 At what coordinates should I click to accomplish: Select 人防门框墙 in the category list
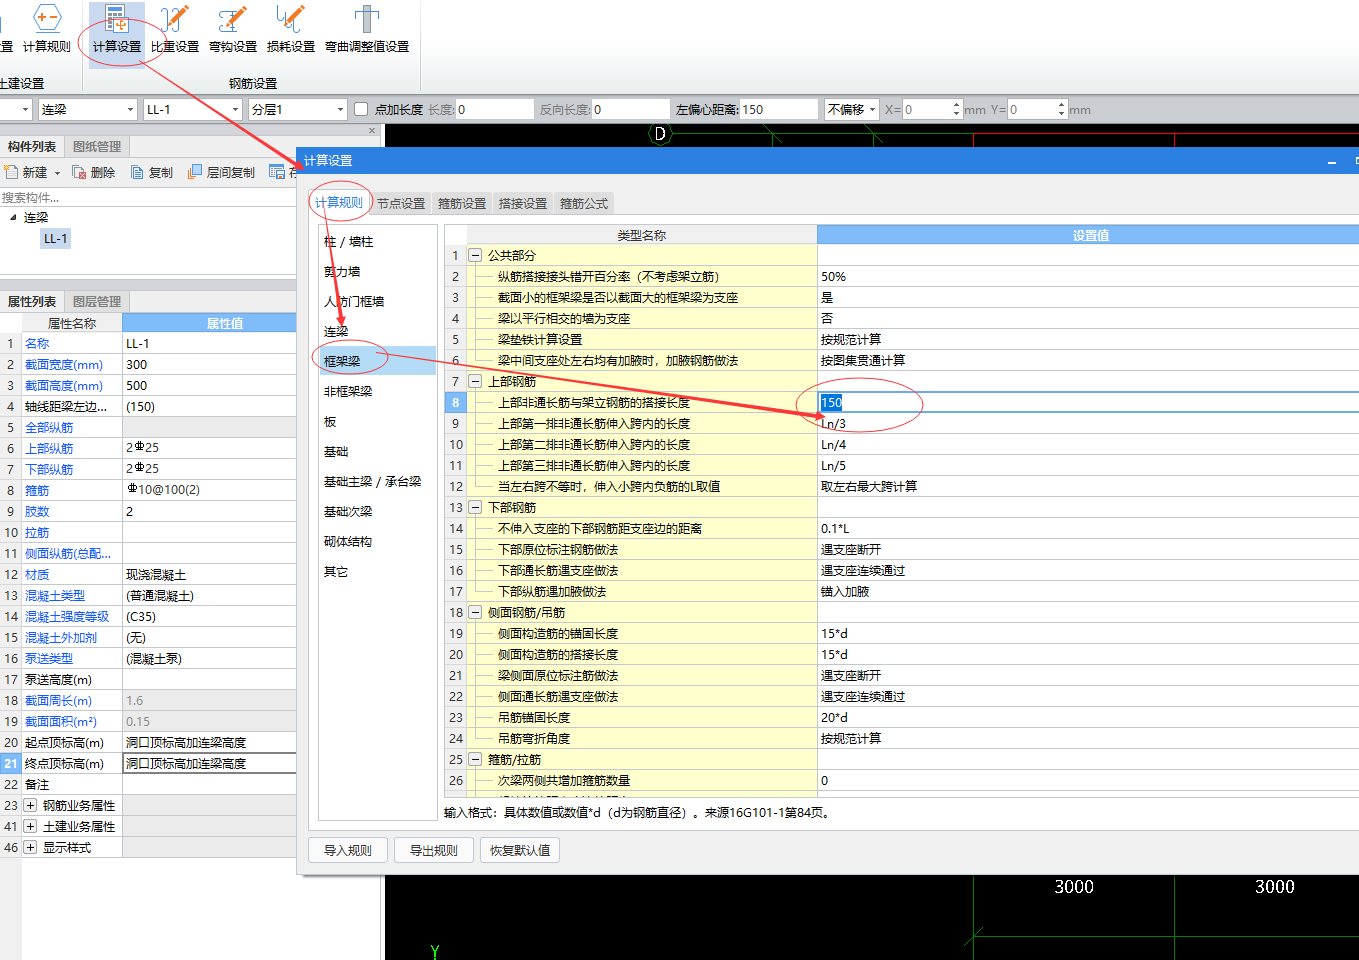[377, 301]
